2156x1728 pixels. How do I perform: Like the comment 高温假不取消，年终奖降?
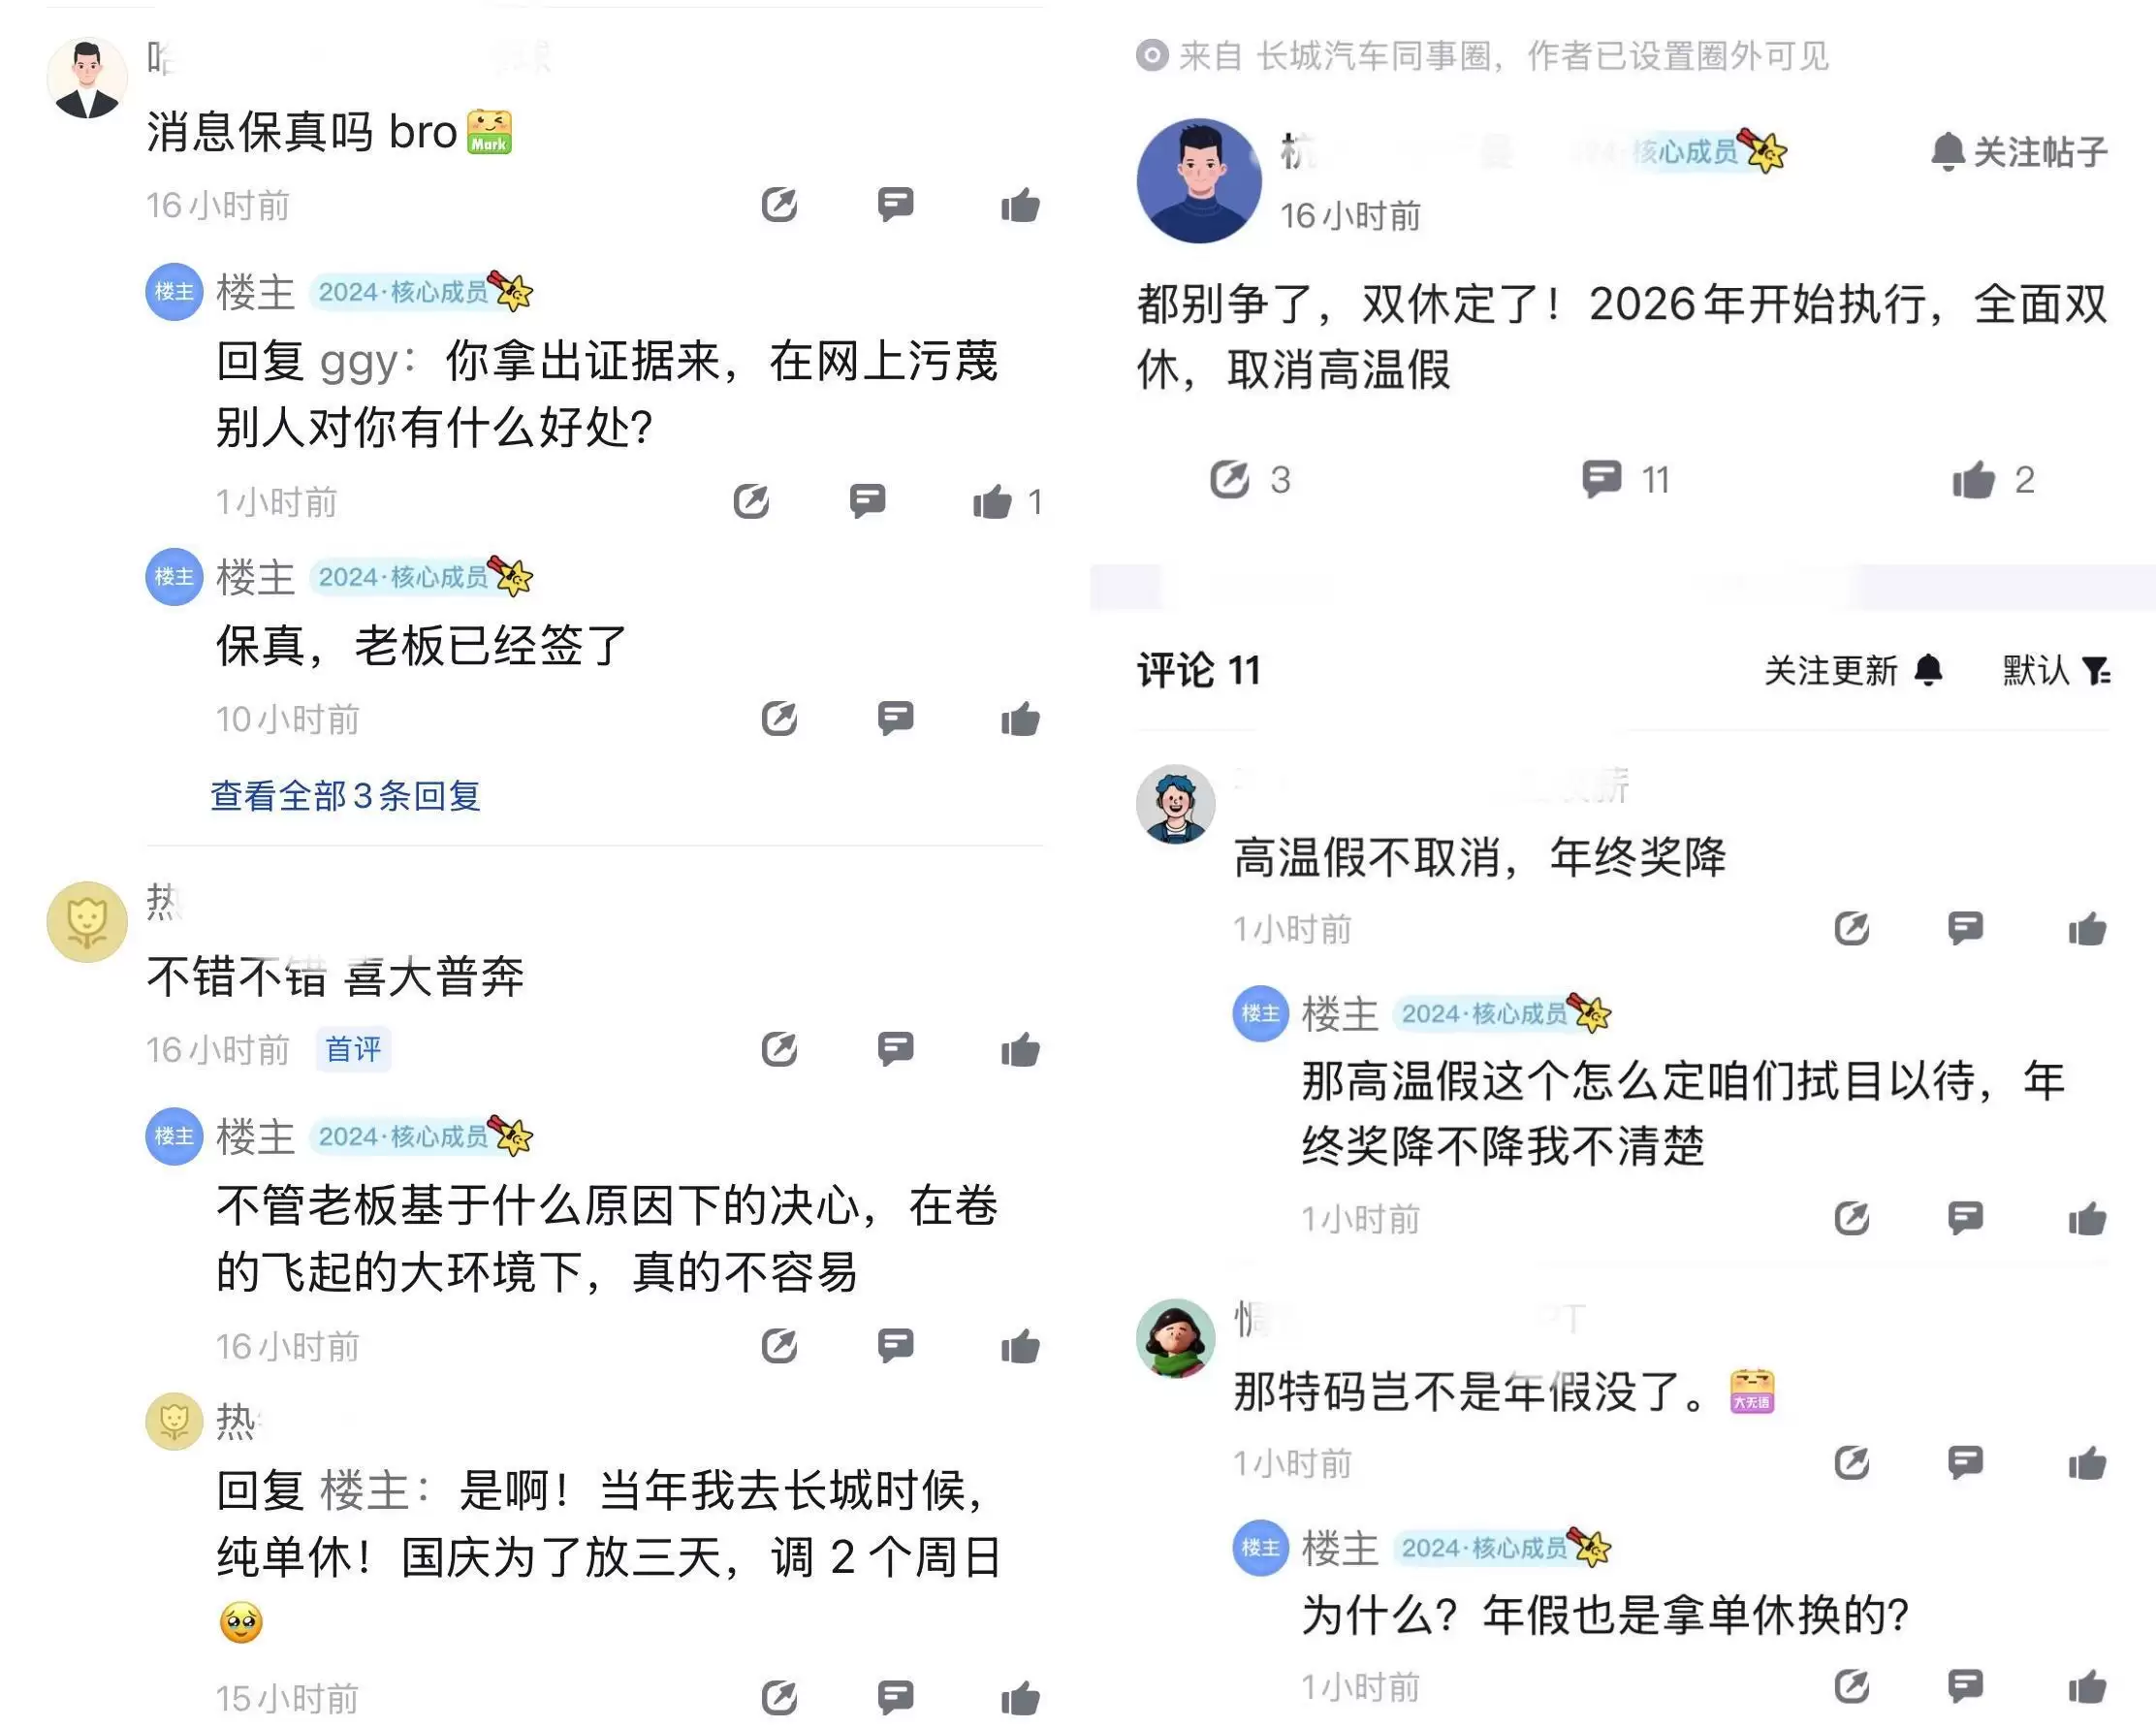(2087, 929)
